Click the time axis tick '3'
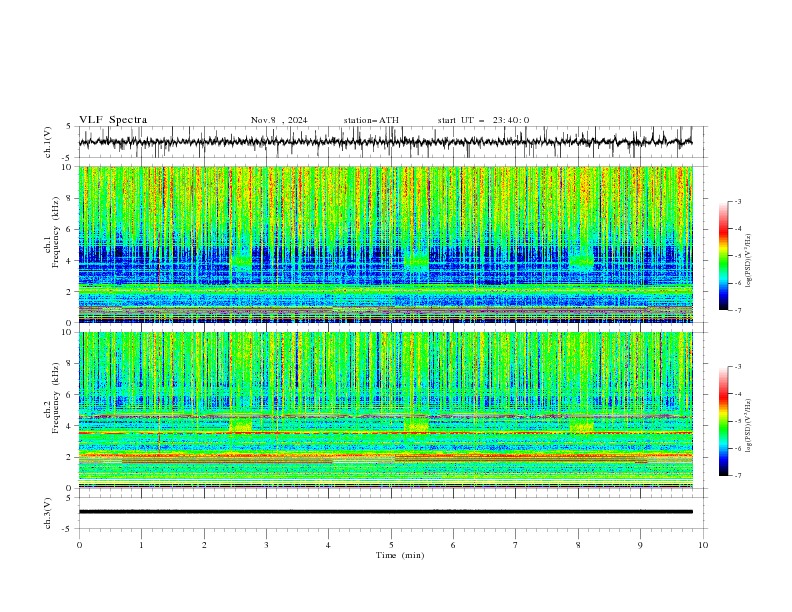Screen dimensions: 792x612 coord(266,545)
